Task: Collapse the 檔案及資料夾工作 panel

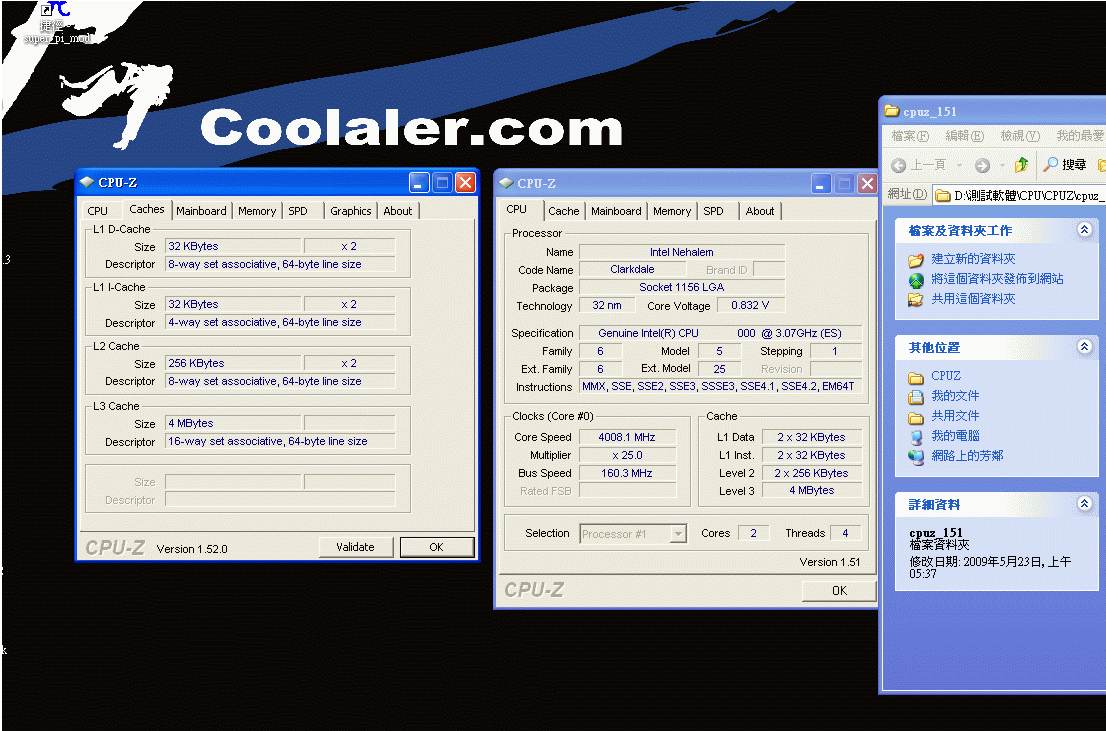Action: (1085, 229)
